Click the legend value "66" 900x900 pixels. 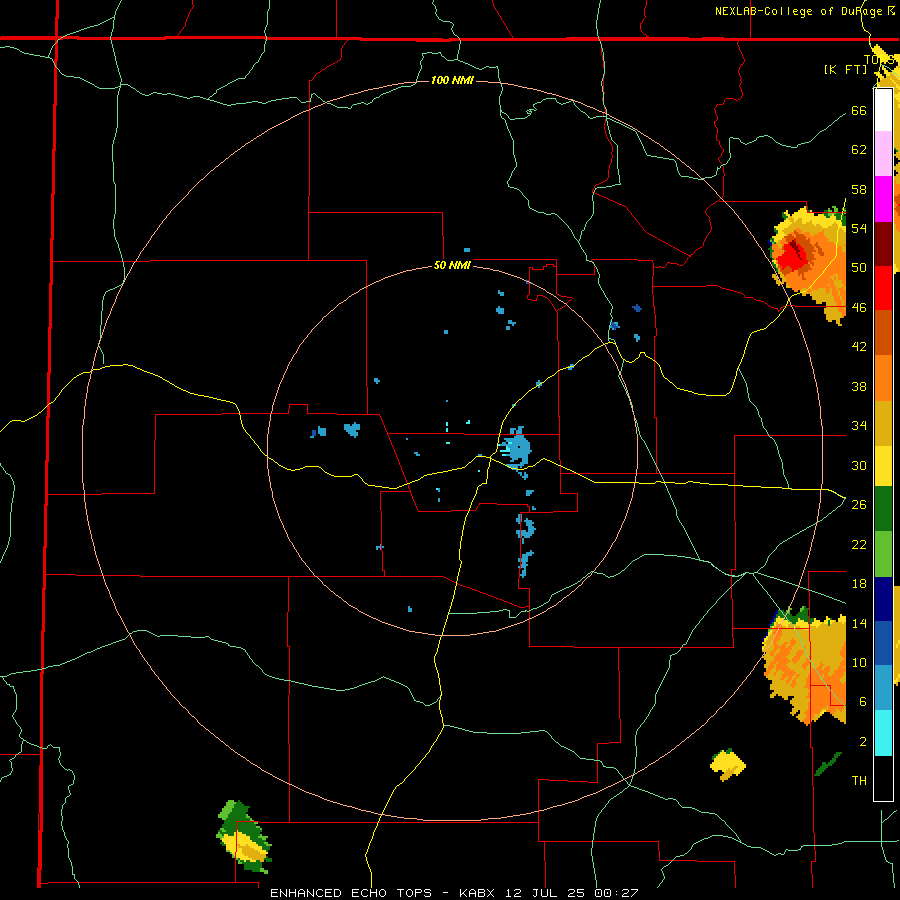tap(859, 110)
